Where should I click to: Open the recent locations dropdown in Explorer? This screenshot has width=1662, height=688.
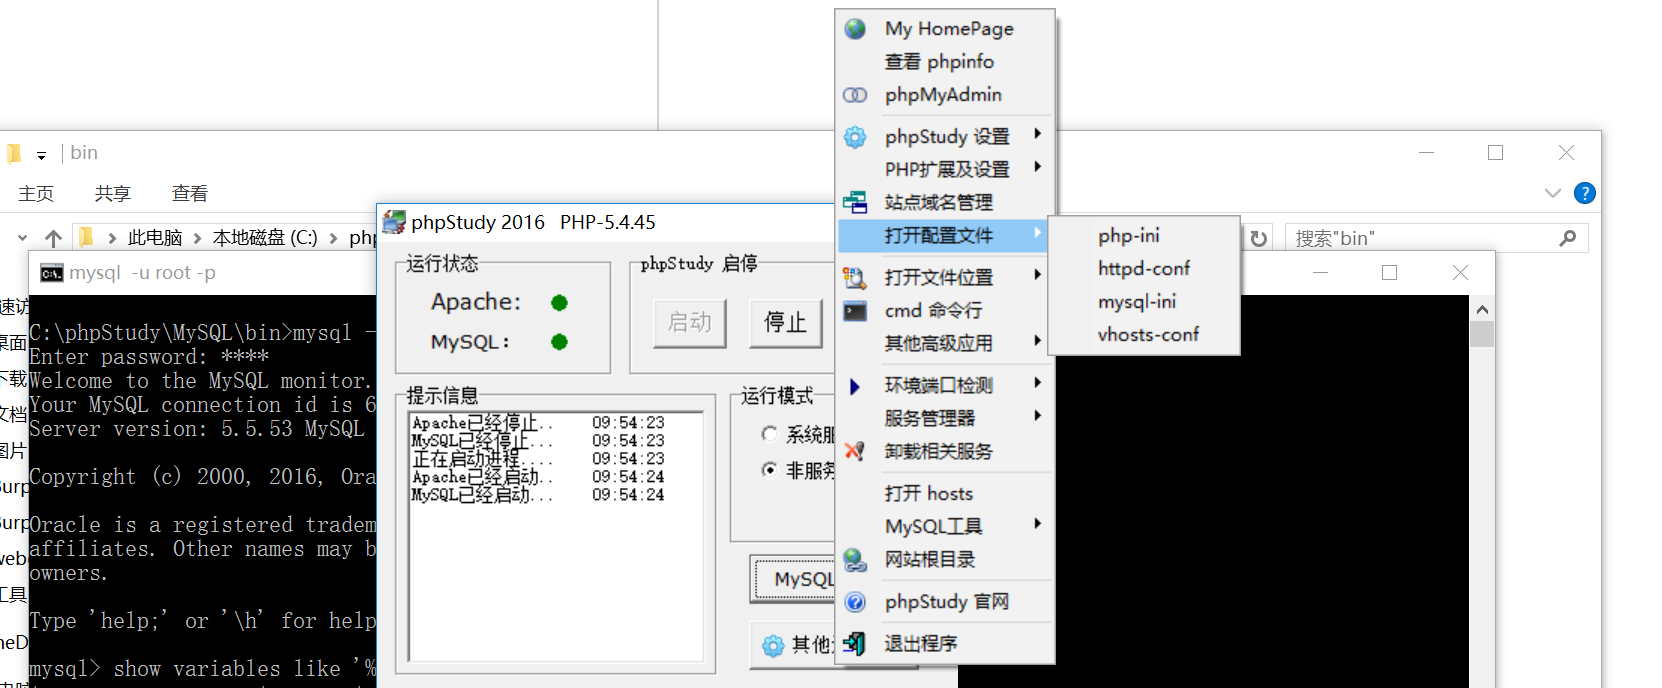coord(22,238)
